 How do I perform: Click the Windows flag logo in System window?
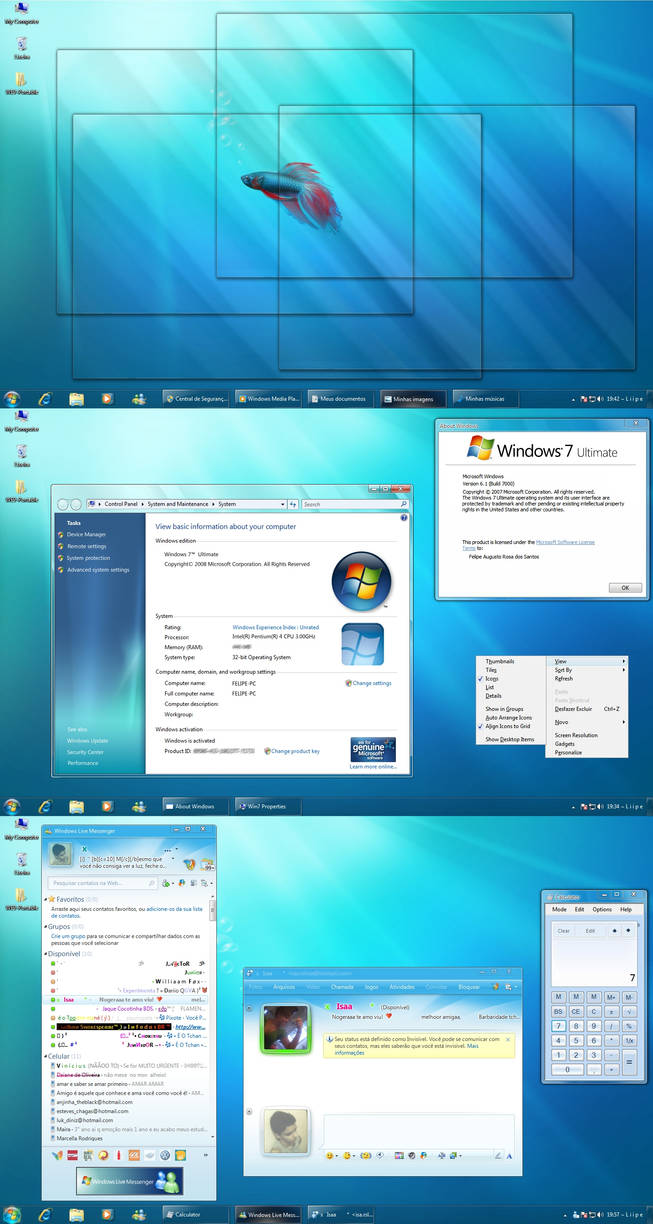(361, 581)
